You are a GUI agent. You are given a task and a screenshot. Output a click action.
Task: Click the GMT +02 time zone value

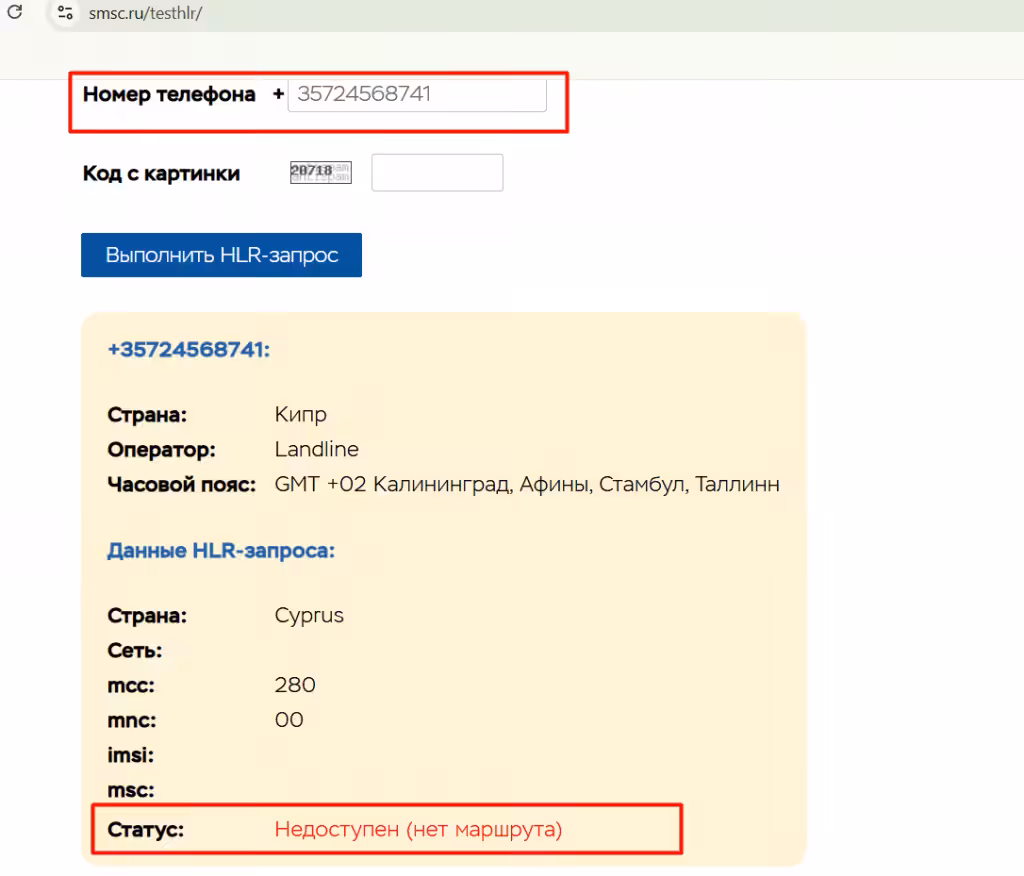click(526, 484)
